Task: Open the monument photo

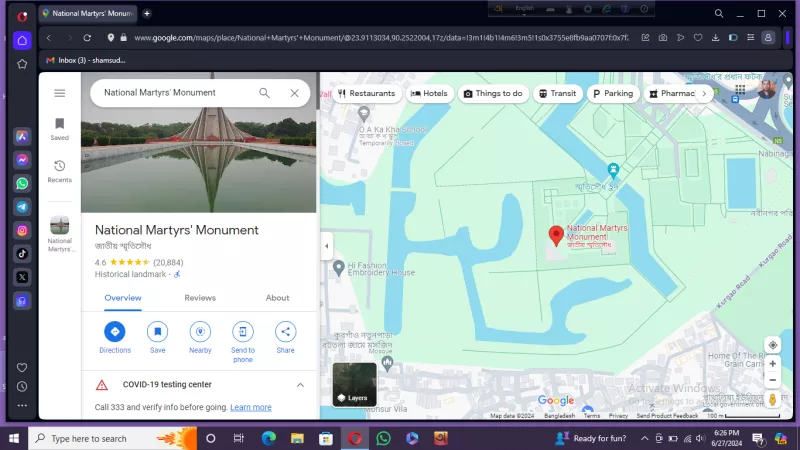Action: point(198,158)
